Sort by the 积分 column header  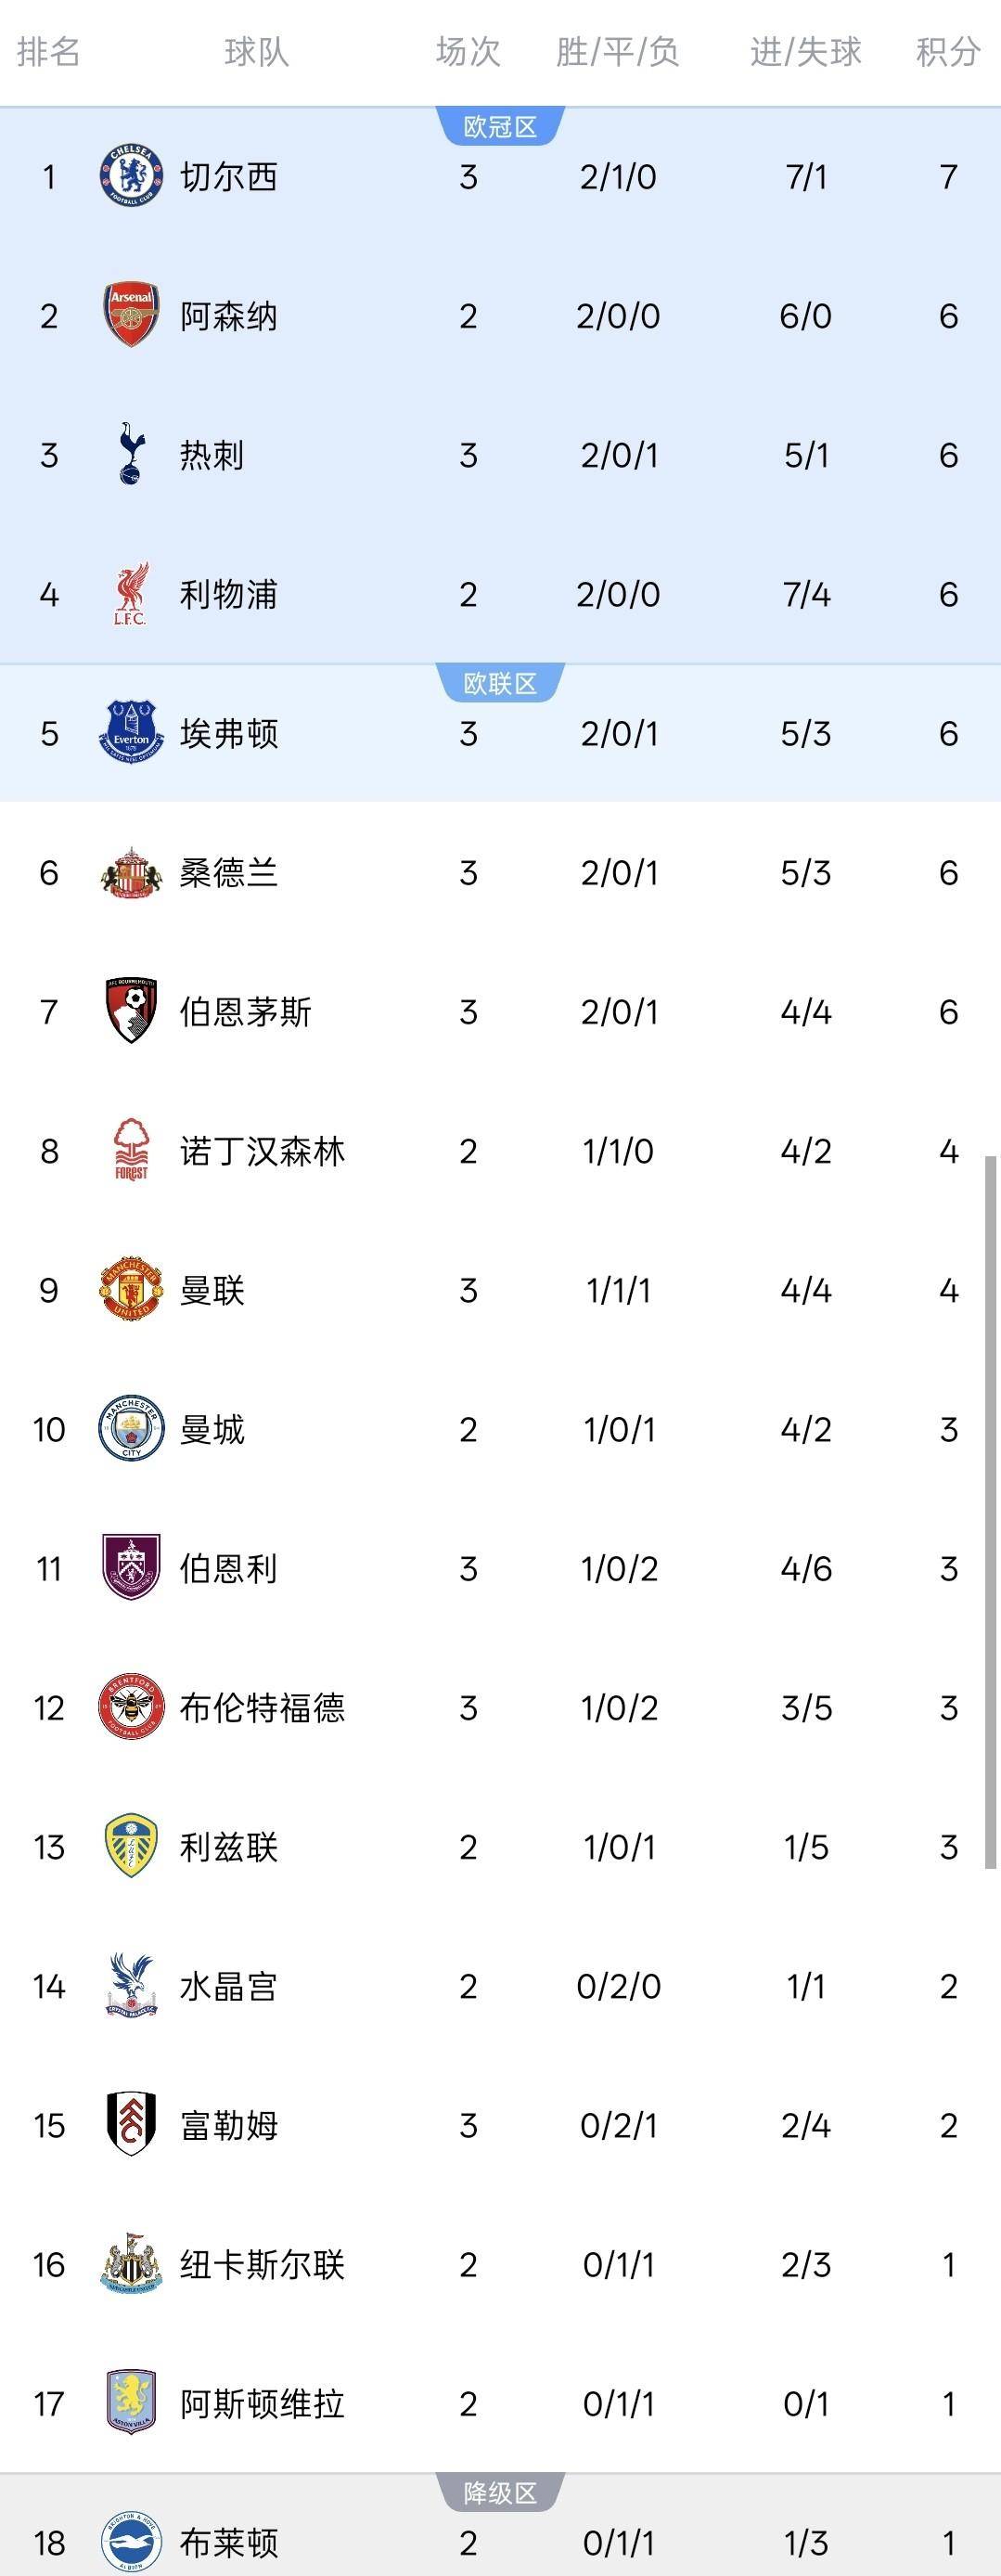947,52
